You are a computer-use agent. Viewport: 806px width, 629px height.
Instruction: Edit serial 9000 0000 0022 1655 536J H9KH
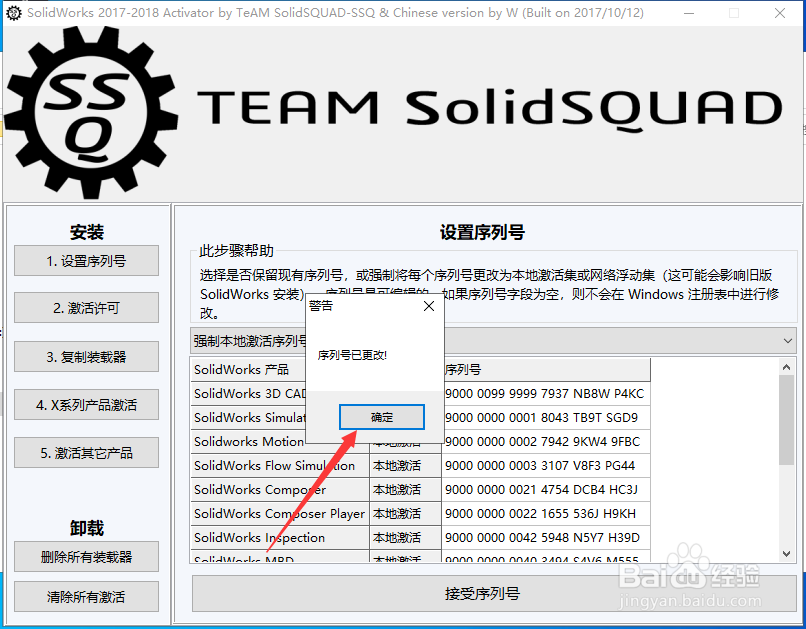coord(545,513)
